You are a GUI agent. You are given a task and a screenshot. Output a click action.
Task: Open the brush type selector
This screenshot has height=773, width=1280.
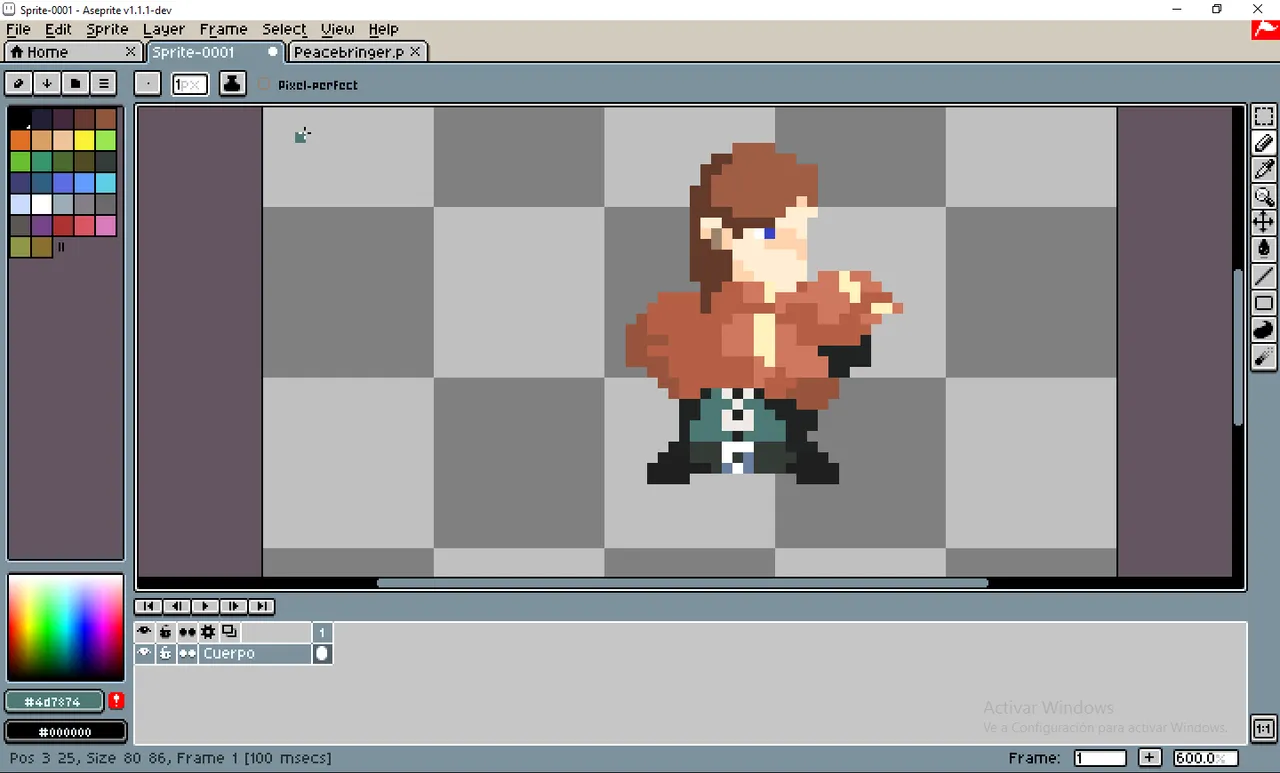pyautogui.click(x=147, y=84)
